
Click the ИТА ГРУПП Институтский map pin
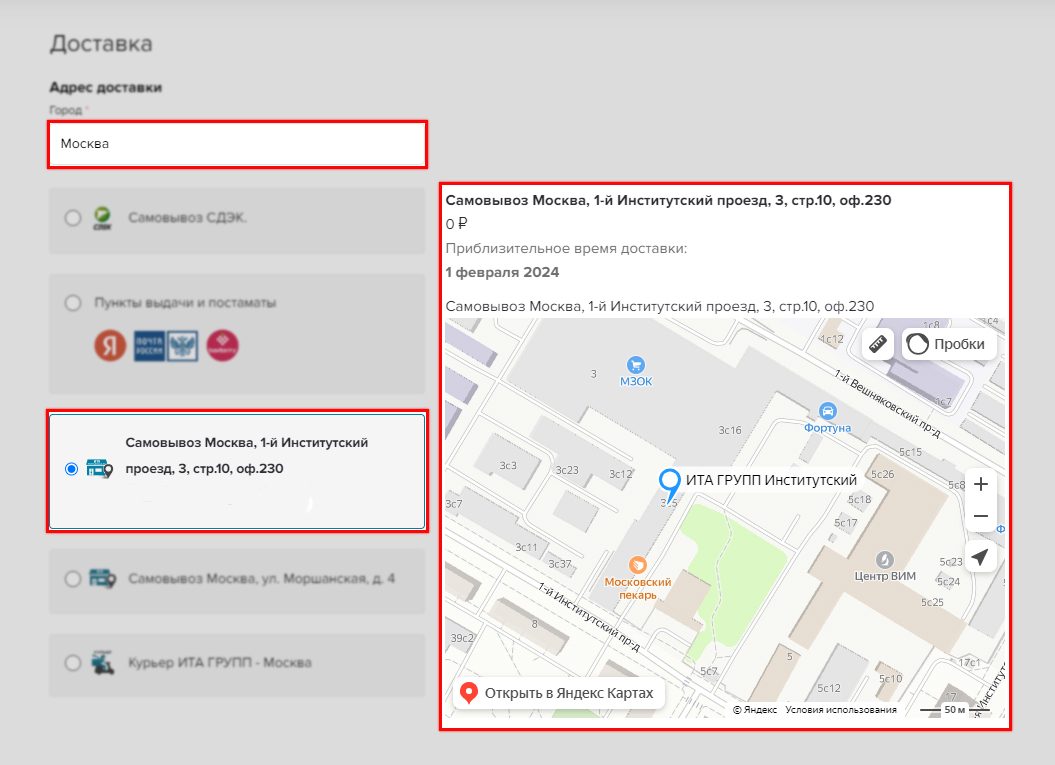(669, 482)
